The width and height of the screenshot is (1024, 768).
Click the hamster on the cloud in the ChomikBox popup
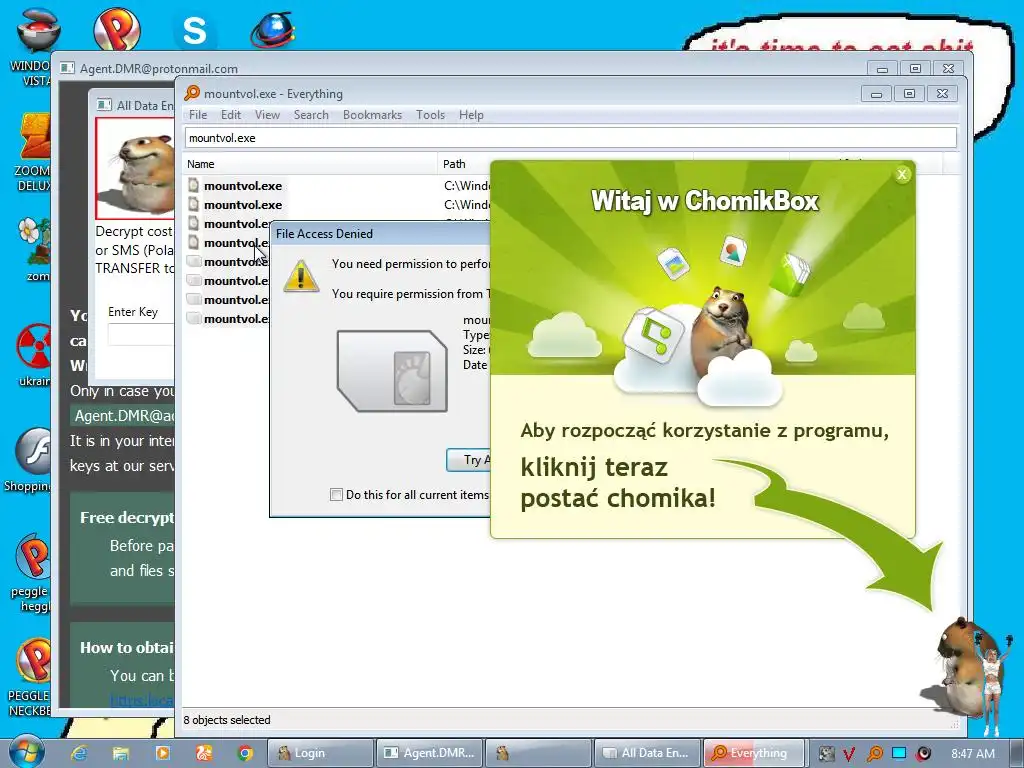pyautogui.click(x=724, y=330)
